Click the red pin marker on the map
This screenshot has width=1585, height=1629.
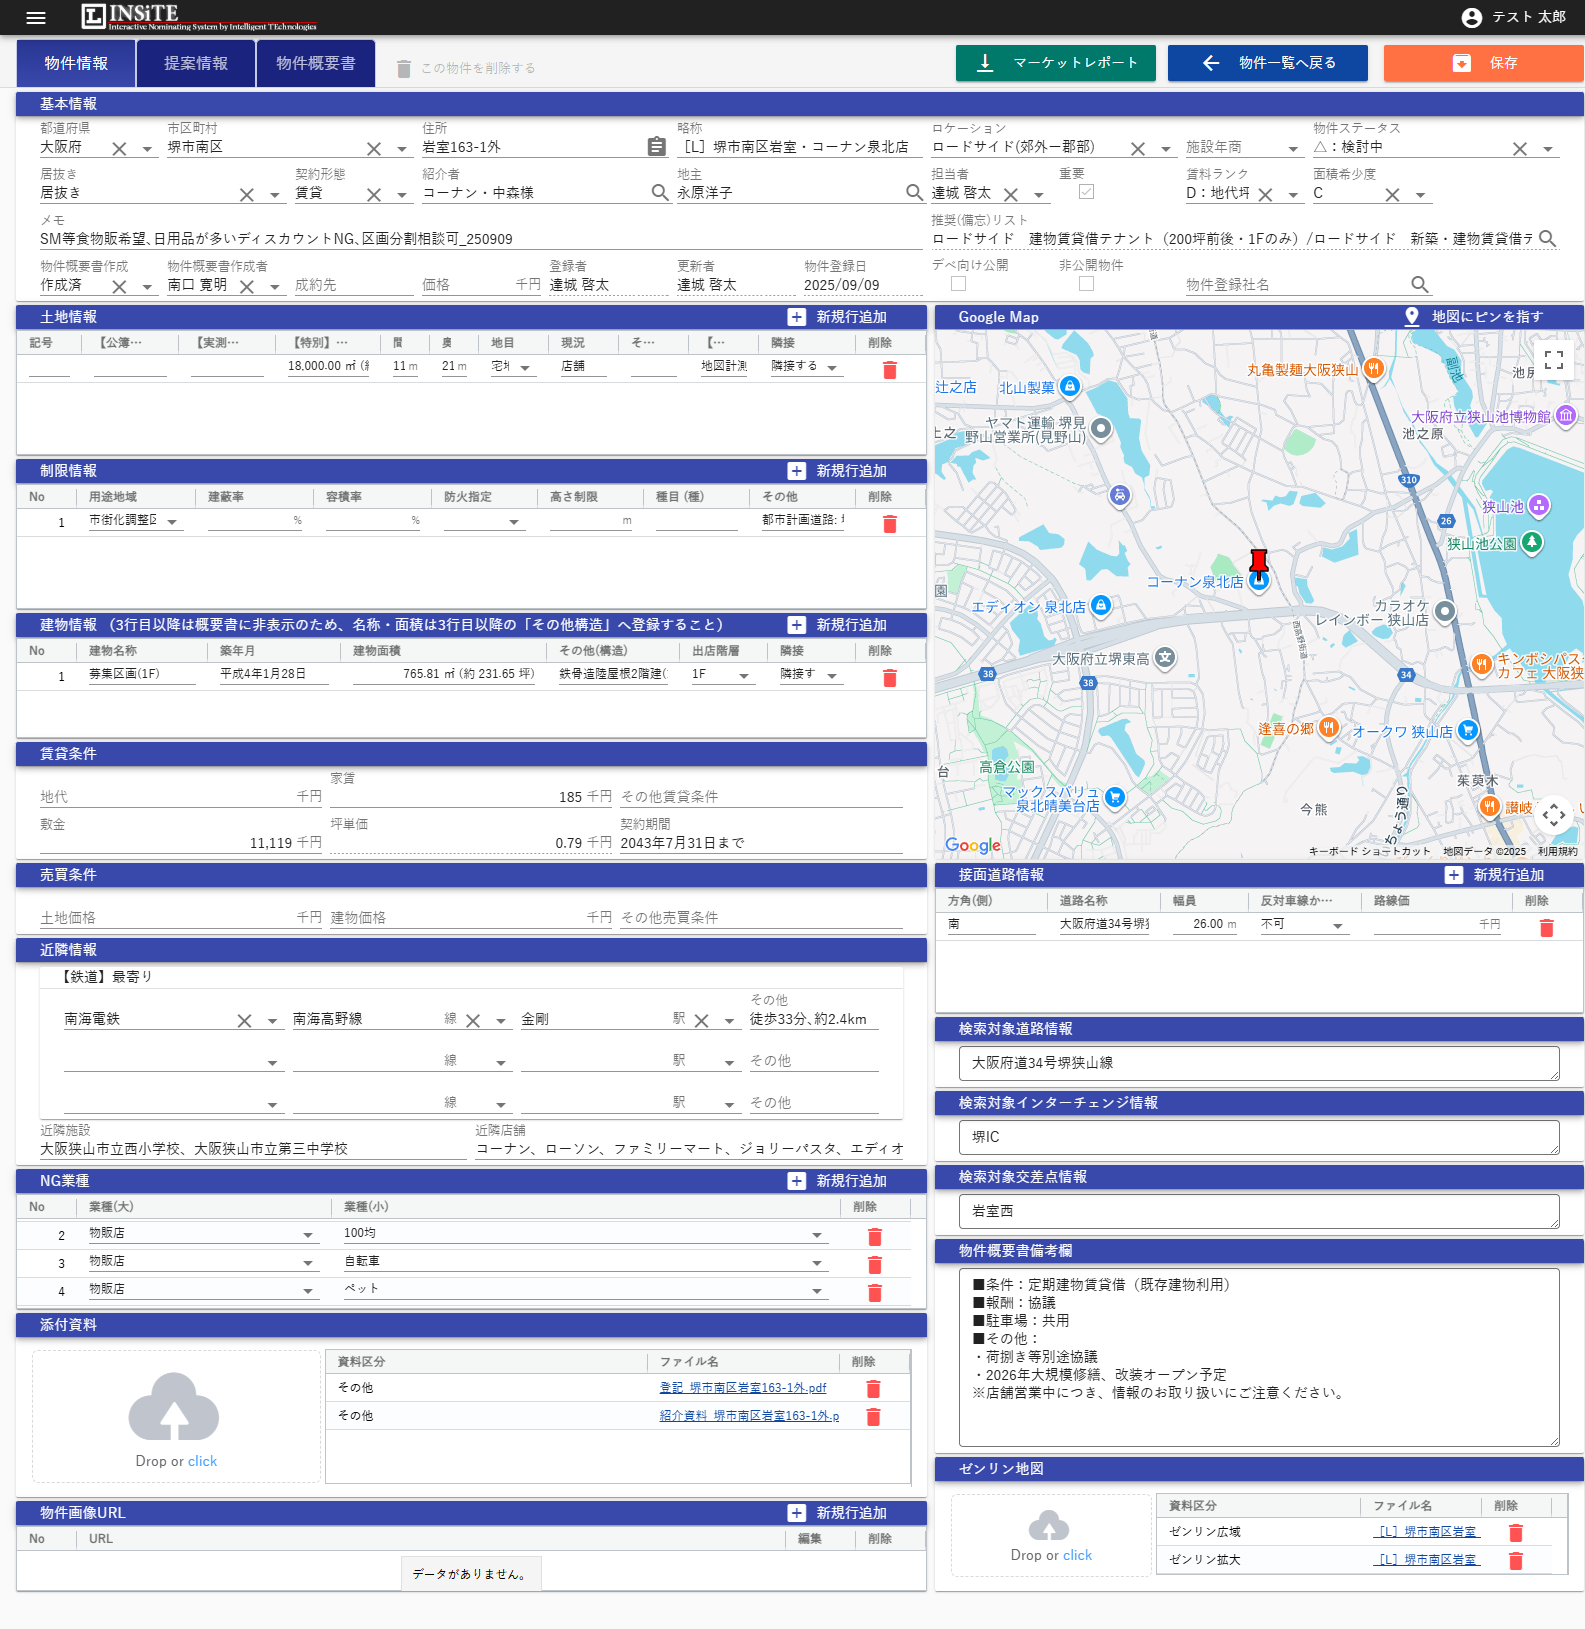pyautogui.click(x=1258, y=561)
